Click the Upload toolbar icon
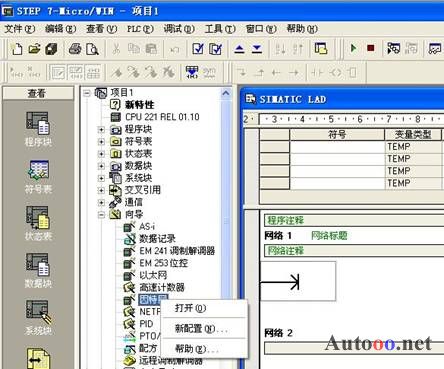The height and width of the screenshot is (369, 444). coord(239,49)
